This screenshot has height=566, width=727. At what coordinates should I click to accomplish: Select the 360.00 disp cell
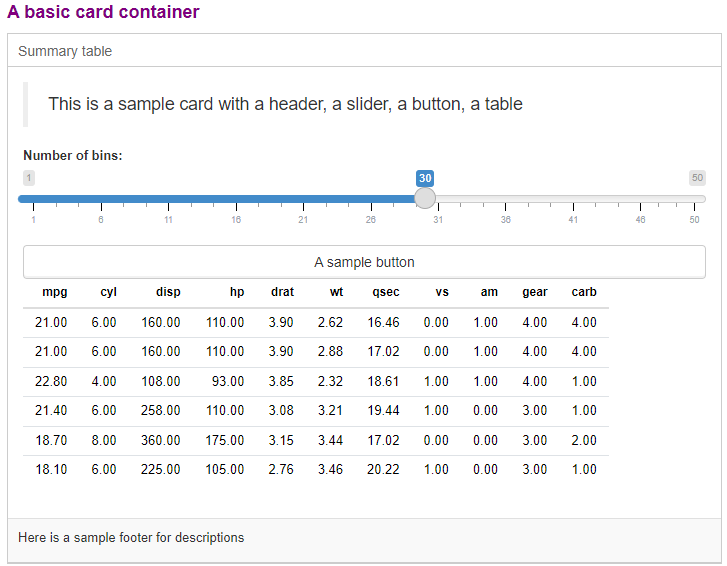click(160, 440)
